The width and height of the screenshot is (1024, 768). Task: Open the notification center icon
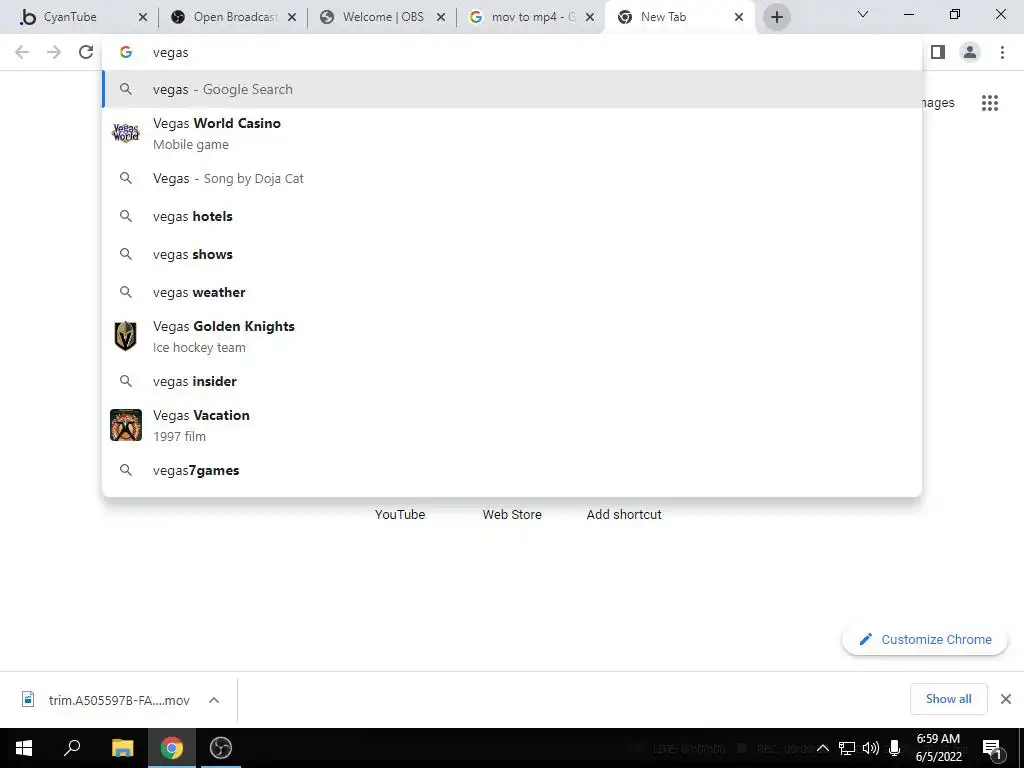[992, 748]
